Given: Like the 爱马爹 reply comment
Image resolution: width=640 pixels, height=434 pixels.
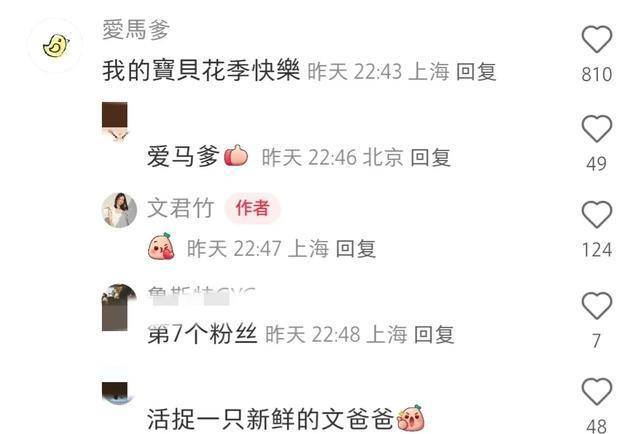Looking at the screenshot, I should (x=596, y=129).
